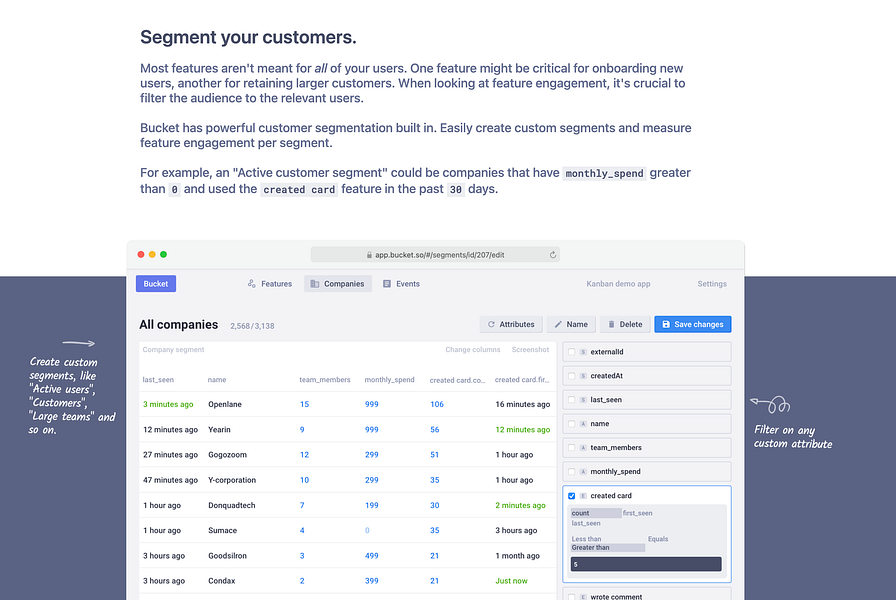Sort by monthly_spend column header
Viewport: 896px width, 600px height.
(x=389, y=380)
